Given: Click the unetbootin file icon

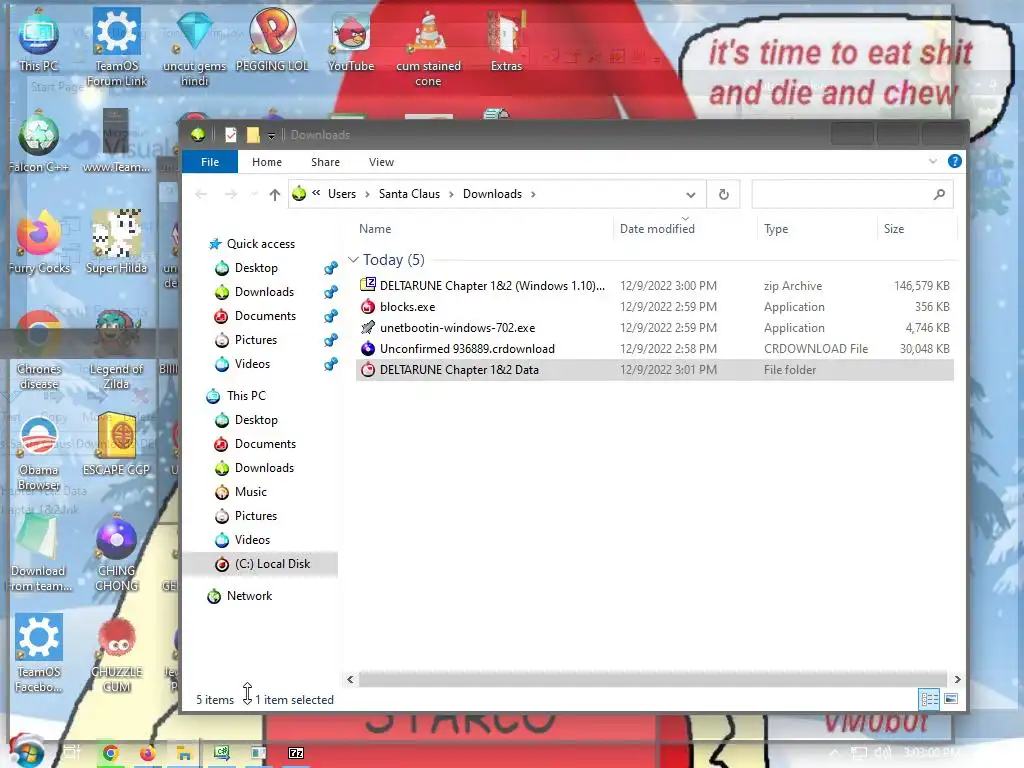Looking at the screenshot, I should point(368,327).
